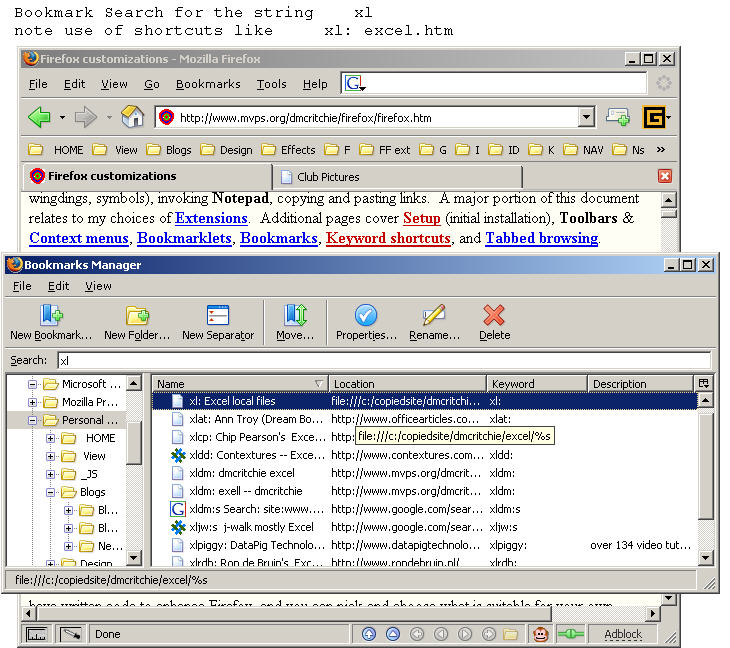Select the Firefox customizations tab
This screenshot has width=730, height=648.
pyautogui.click(x=147, y=176)
